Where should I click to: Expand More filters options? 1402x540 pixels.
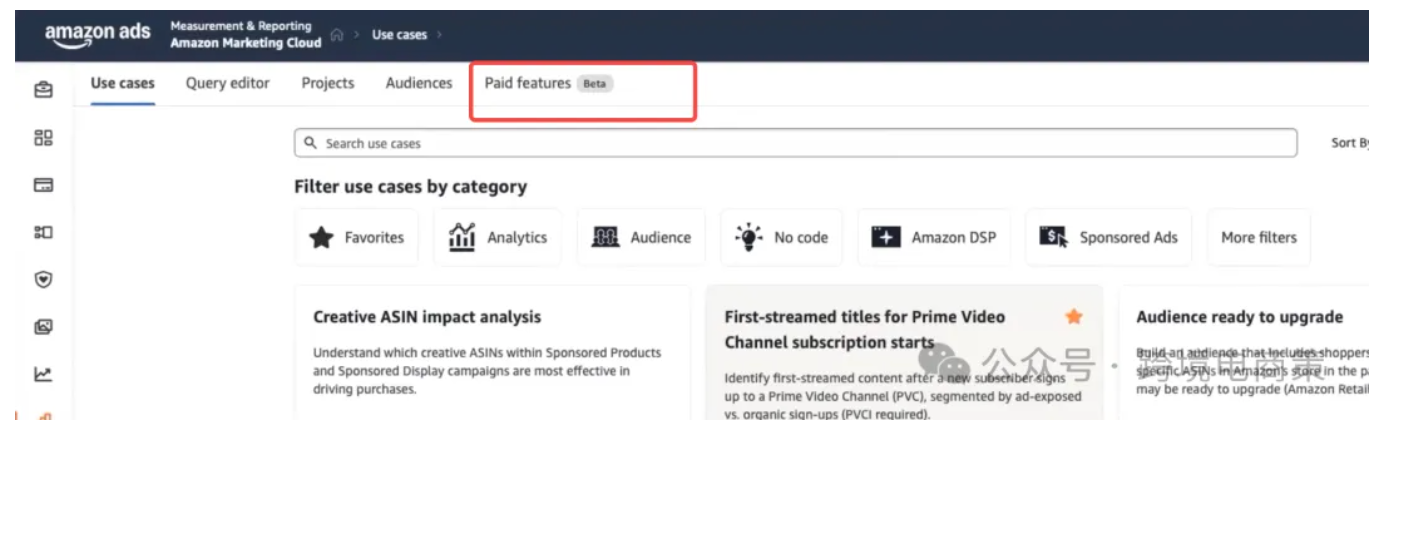click(1259, 237)
